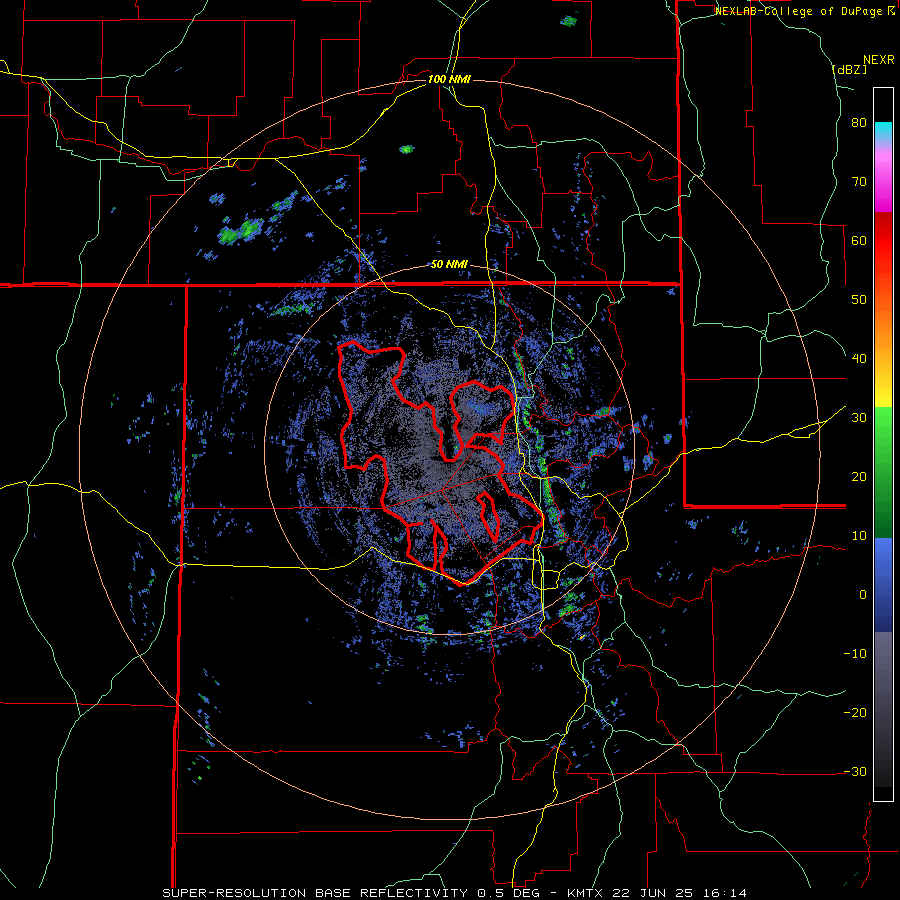Click the 50 value on dBZ scale
Screen dimensions: 900x900
pyautogui.click(x=859, y=300)
